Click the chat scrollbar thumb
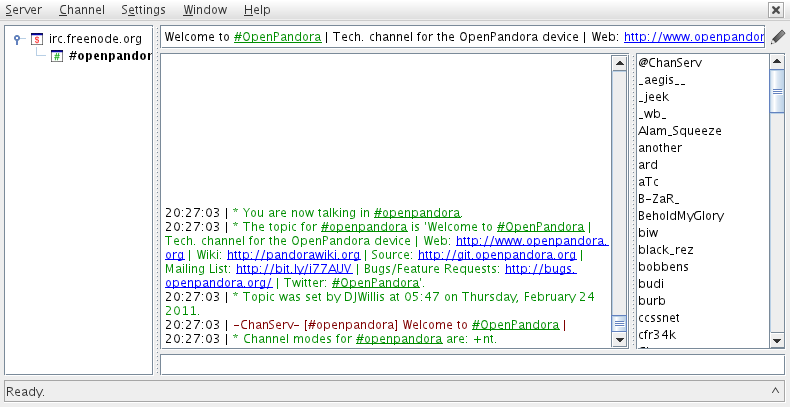Image resolution: width=790 pixels, height=407 pixels. [x=619, y=322]
